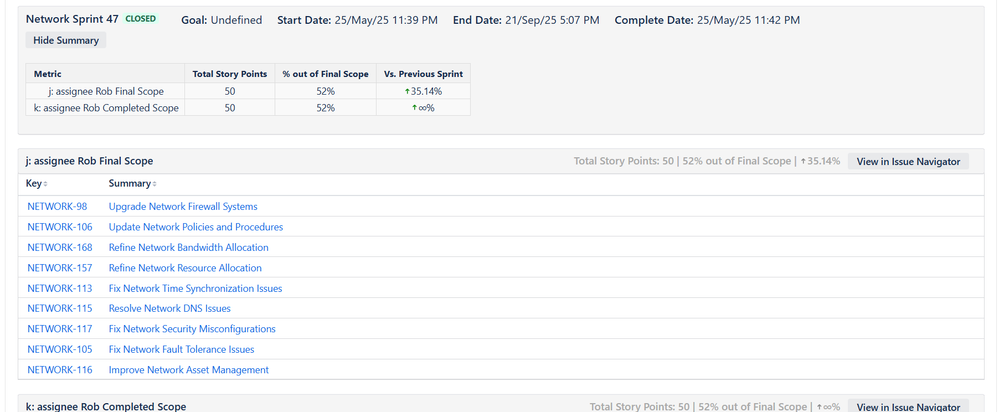Open Refine Network Resource Allocation link
999x412 pixels.
[x=185, y=267]
